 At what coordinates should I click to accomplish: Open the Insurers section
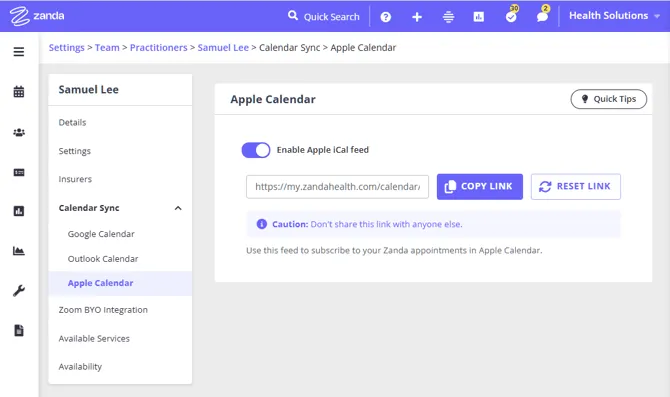point(75,179)
